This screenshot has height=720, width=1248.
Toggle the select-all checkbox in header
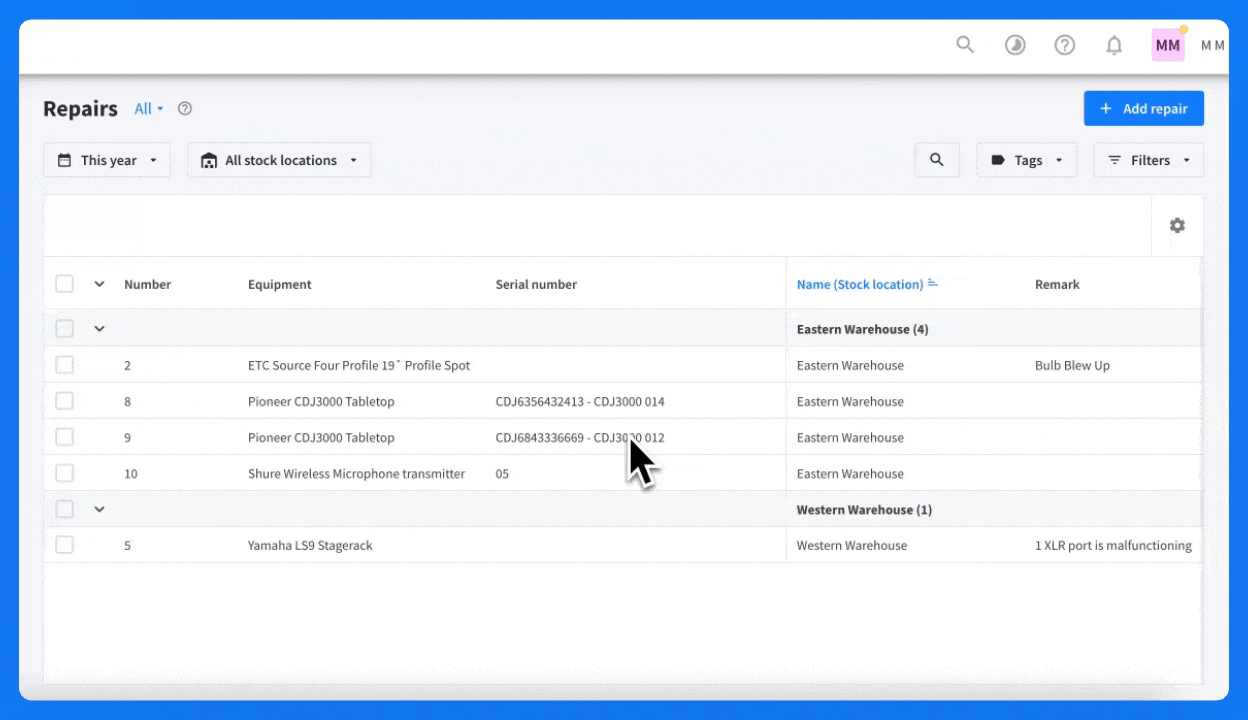[x=65, y=284]
